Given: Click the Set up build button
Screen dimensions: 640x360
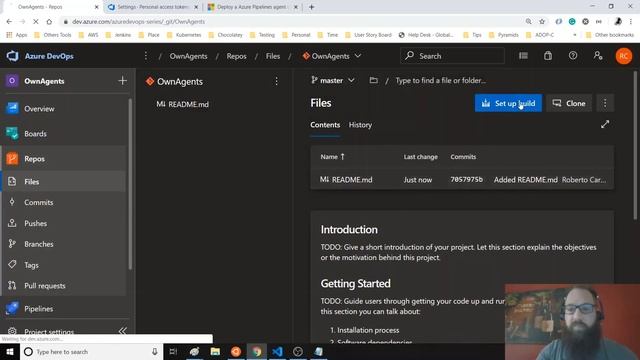Looking at the screenshot, I should 508,103.
